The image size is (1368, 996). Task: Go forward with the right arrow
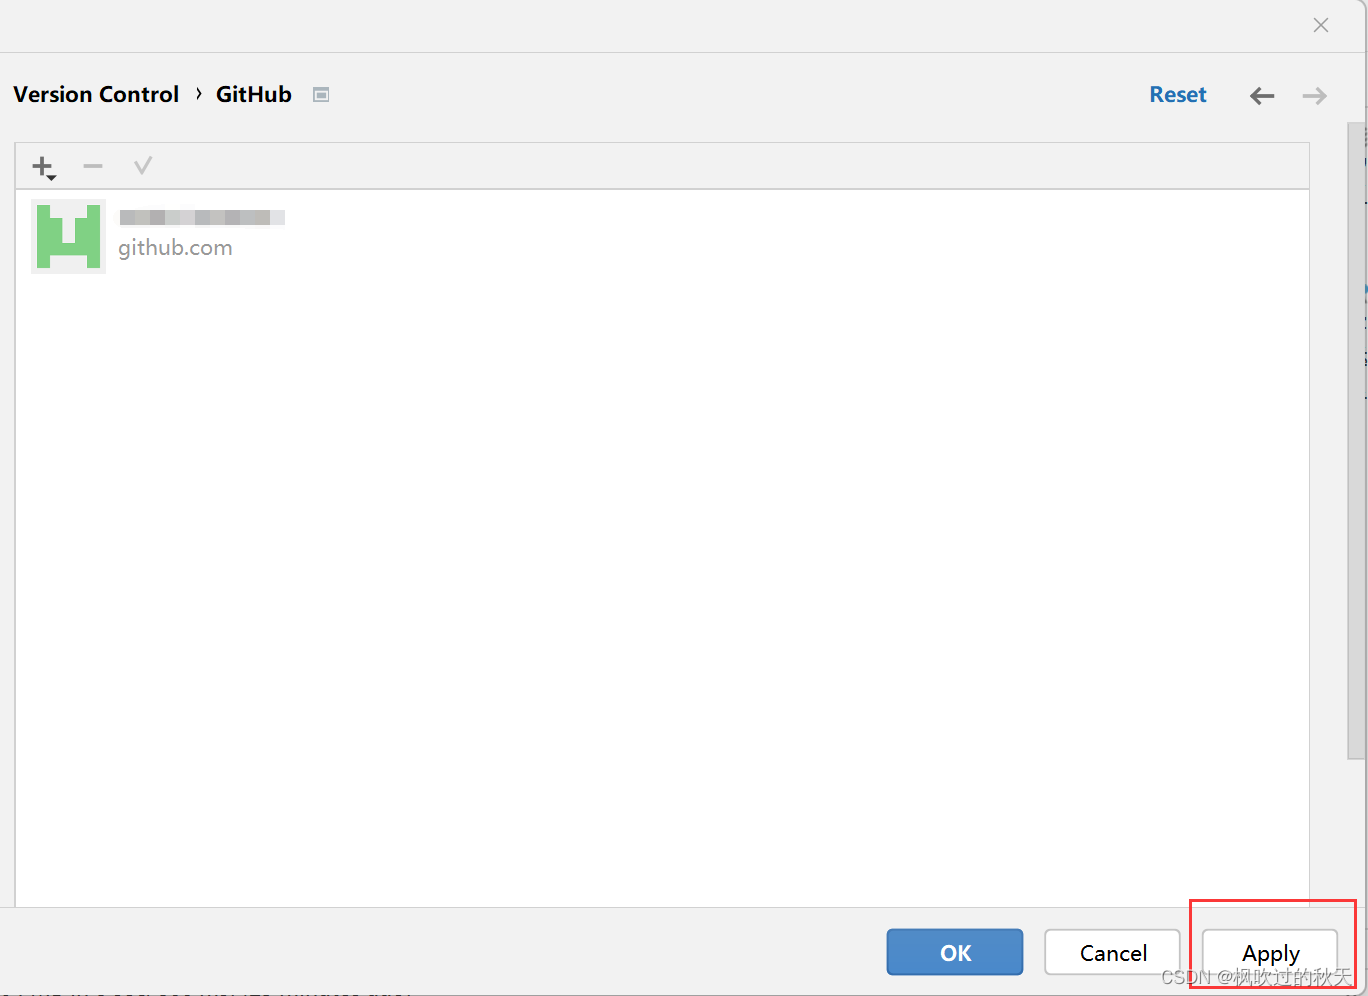coord(1315,96)
